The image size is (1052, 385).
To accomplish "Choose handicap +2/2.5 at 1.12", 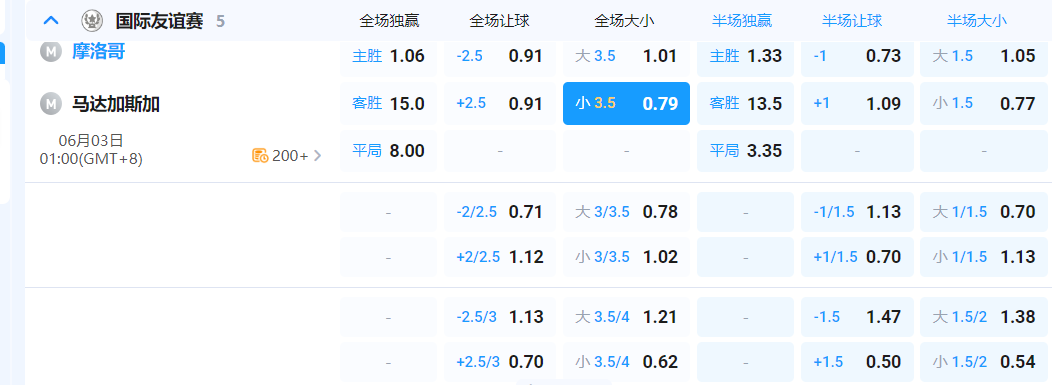I will coord(500,257).
